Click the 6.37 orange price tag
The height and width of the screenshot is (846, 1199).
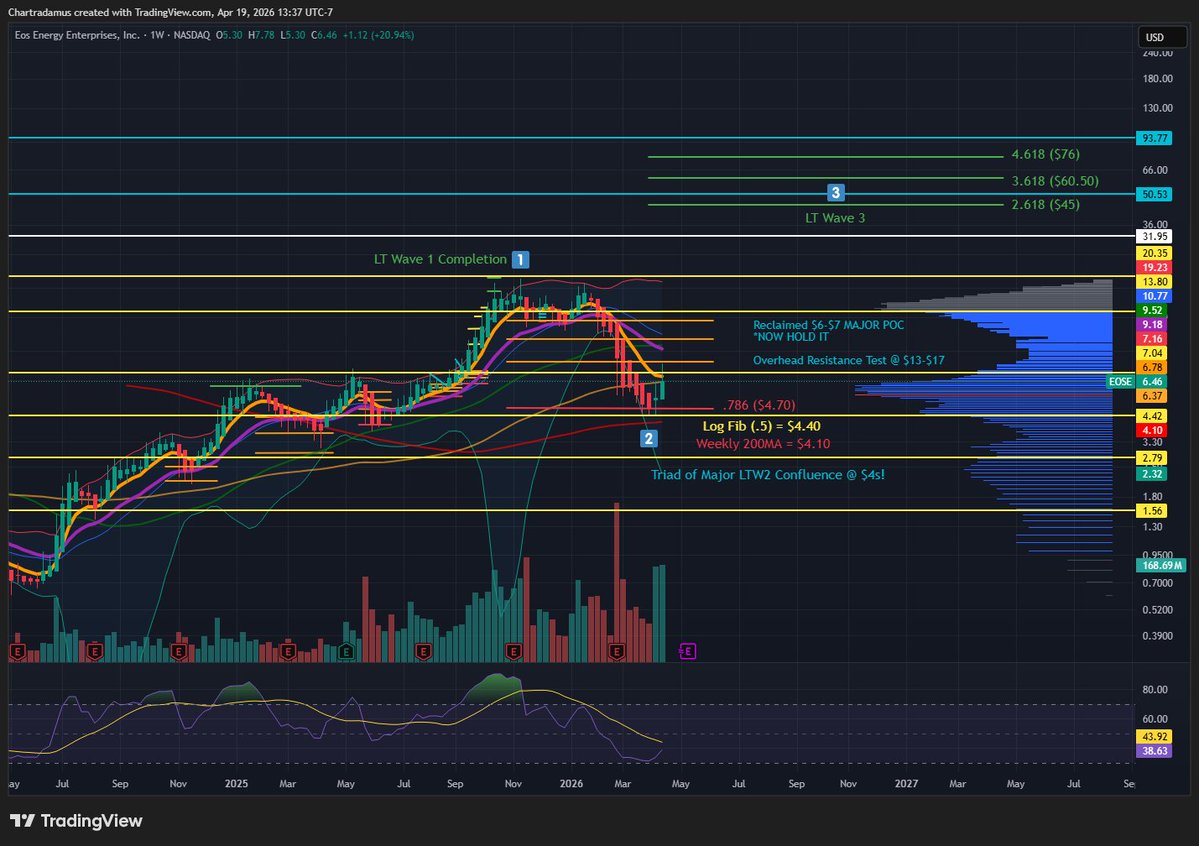[x=1152, y=396]
